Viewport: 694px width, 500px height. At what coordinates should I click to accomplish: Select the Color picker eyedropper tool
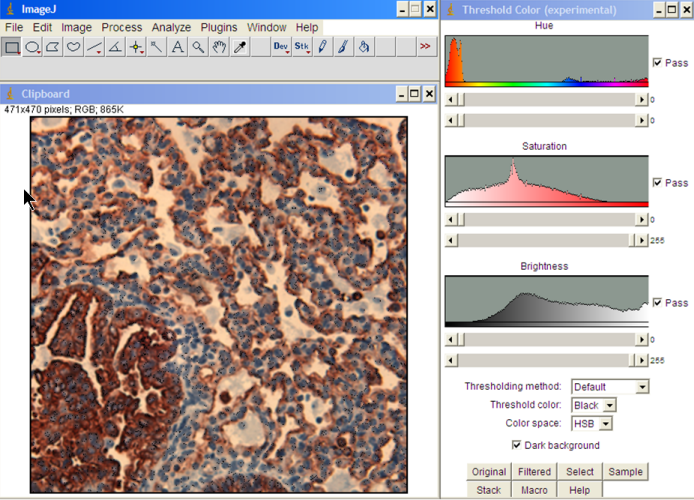[x=240, y=47]
